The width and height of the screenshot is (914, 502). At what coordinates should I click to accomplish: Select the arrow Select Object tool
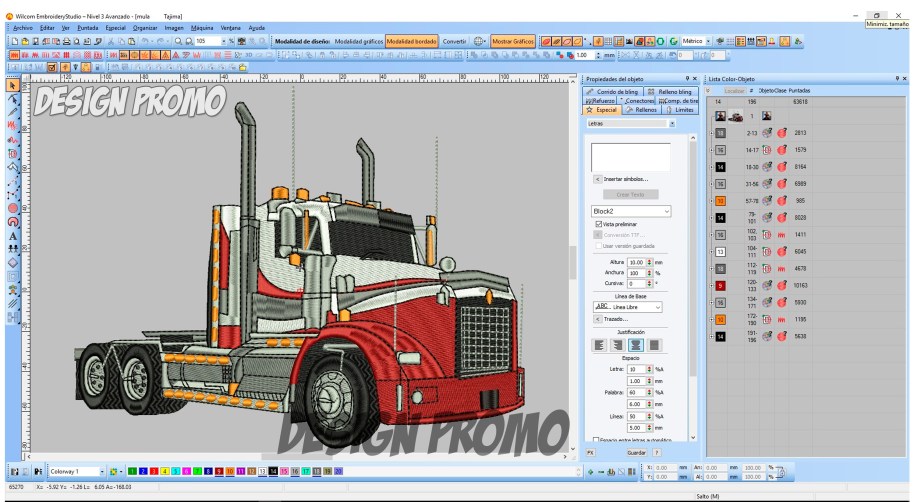[x=13, y=86]
